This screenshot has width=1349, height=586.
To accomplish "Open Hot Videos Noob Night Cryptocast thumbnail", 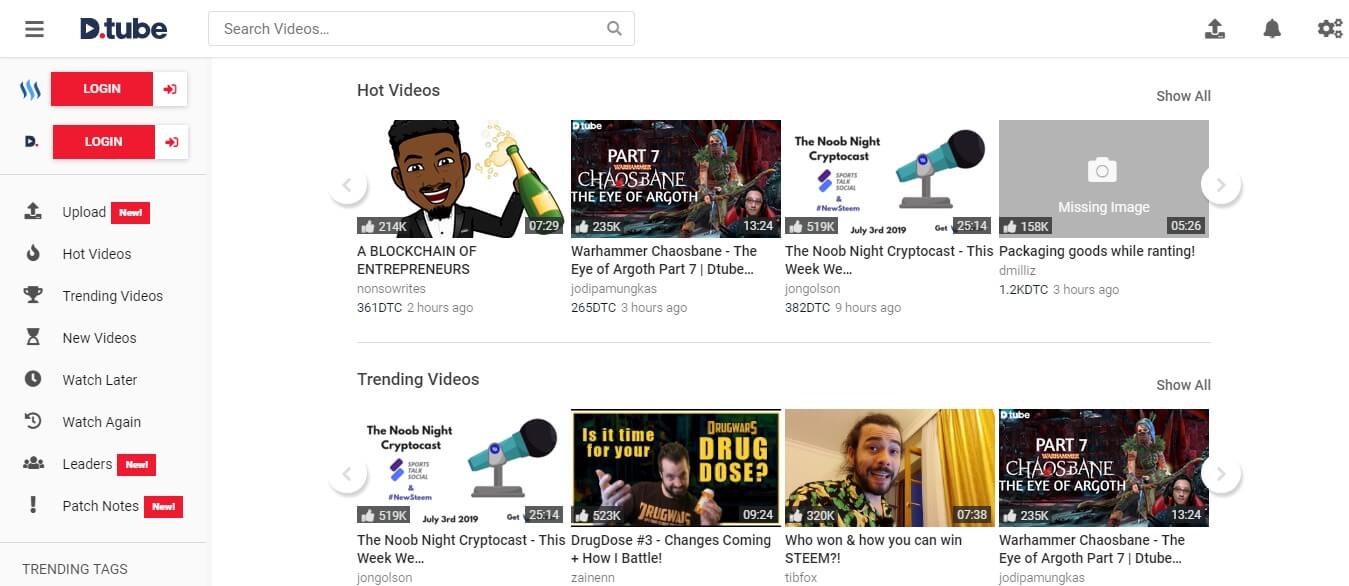I will (x=890, y=179).
